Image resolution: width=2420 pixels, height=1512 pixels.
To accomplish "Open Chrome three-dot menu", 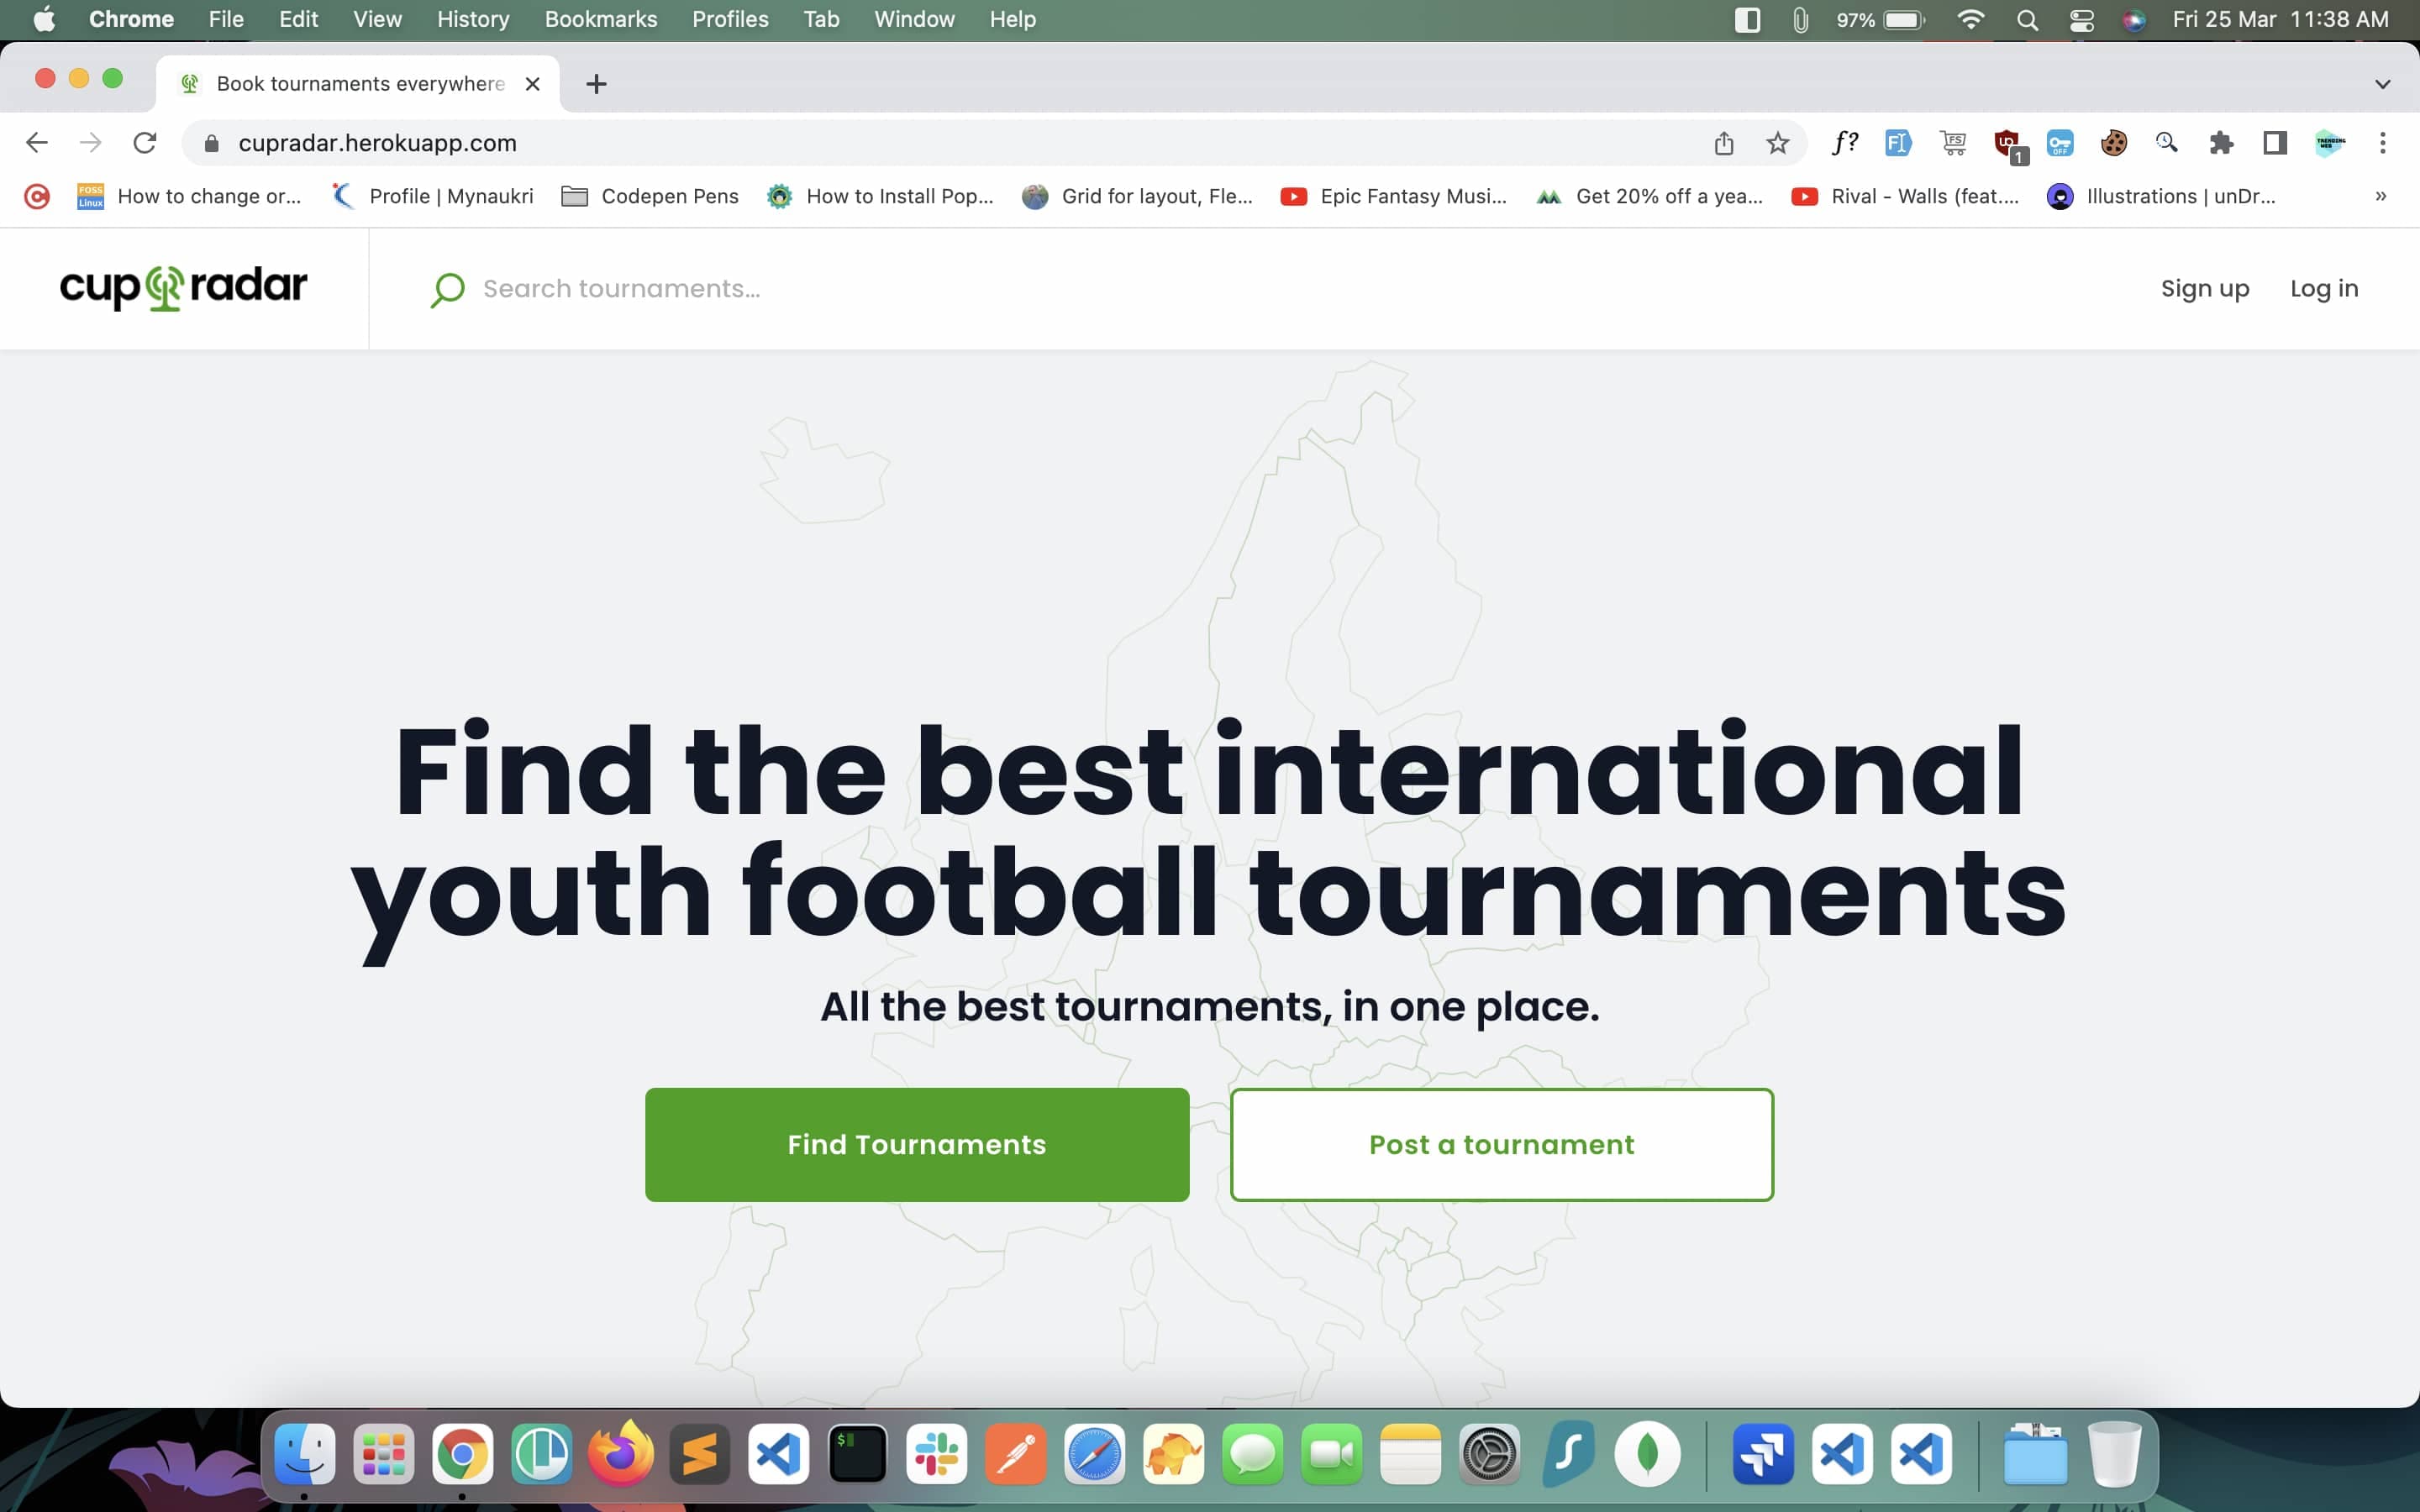I will click(2383, 143).
